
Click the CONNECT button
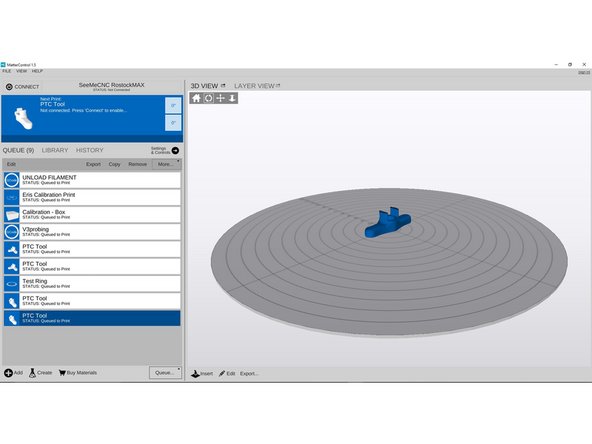click(23, 87)
